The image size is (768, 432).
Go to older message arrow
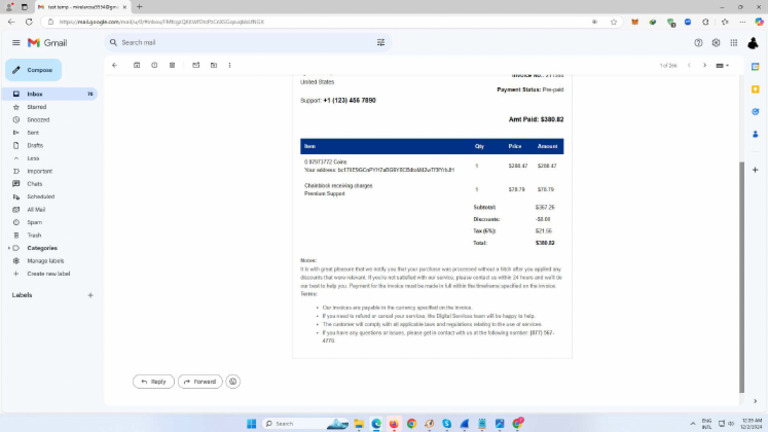705,65
